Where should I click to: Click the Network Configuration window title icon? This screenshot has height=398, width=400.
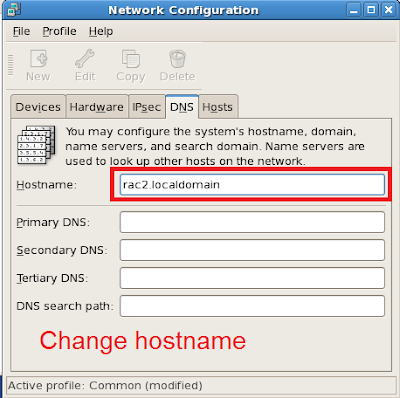pyautogui.click(x=14, y=9)
